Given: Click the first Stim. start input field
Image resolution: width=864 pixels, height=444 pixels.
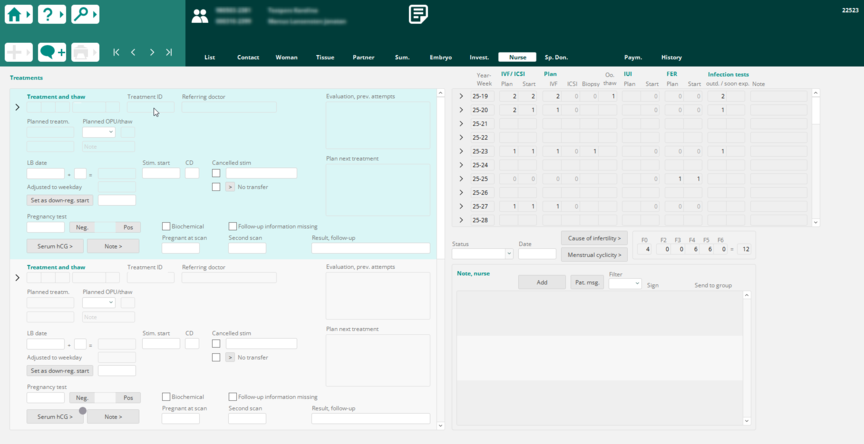Looking at the screenshot, I should (x=161, y=173).
